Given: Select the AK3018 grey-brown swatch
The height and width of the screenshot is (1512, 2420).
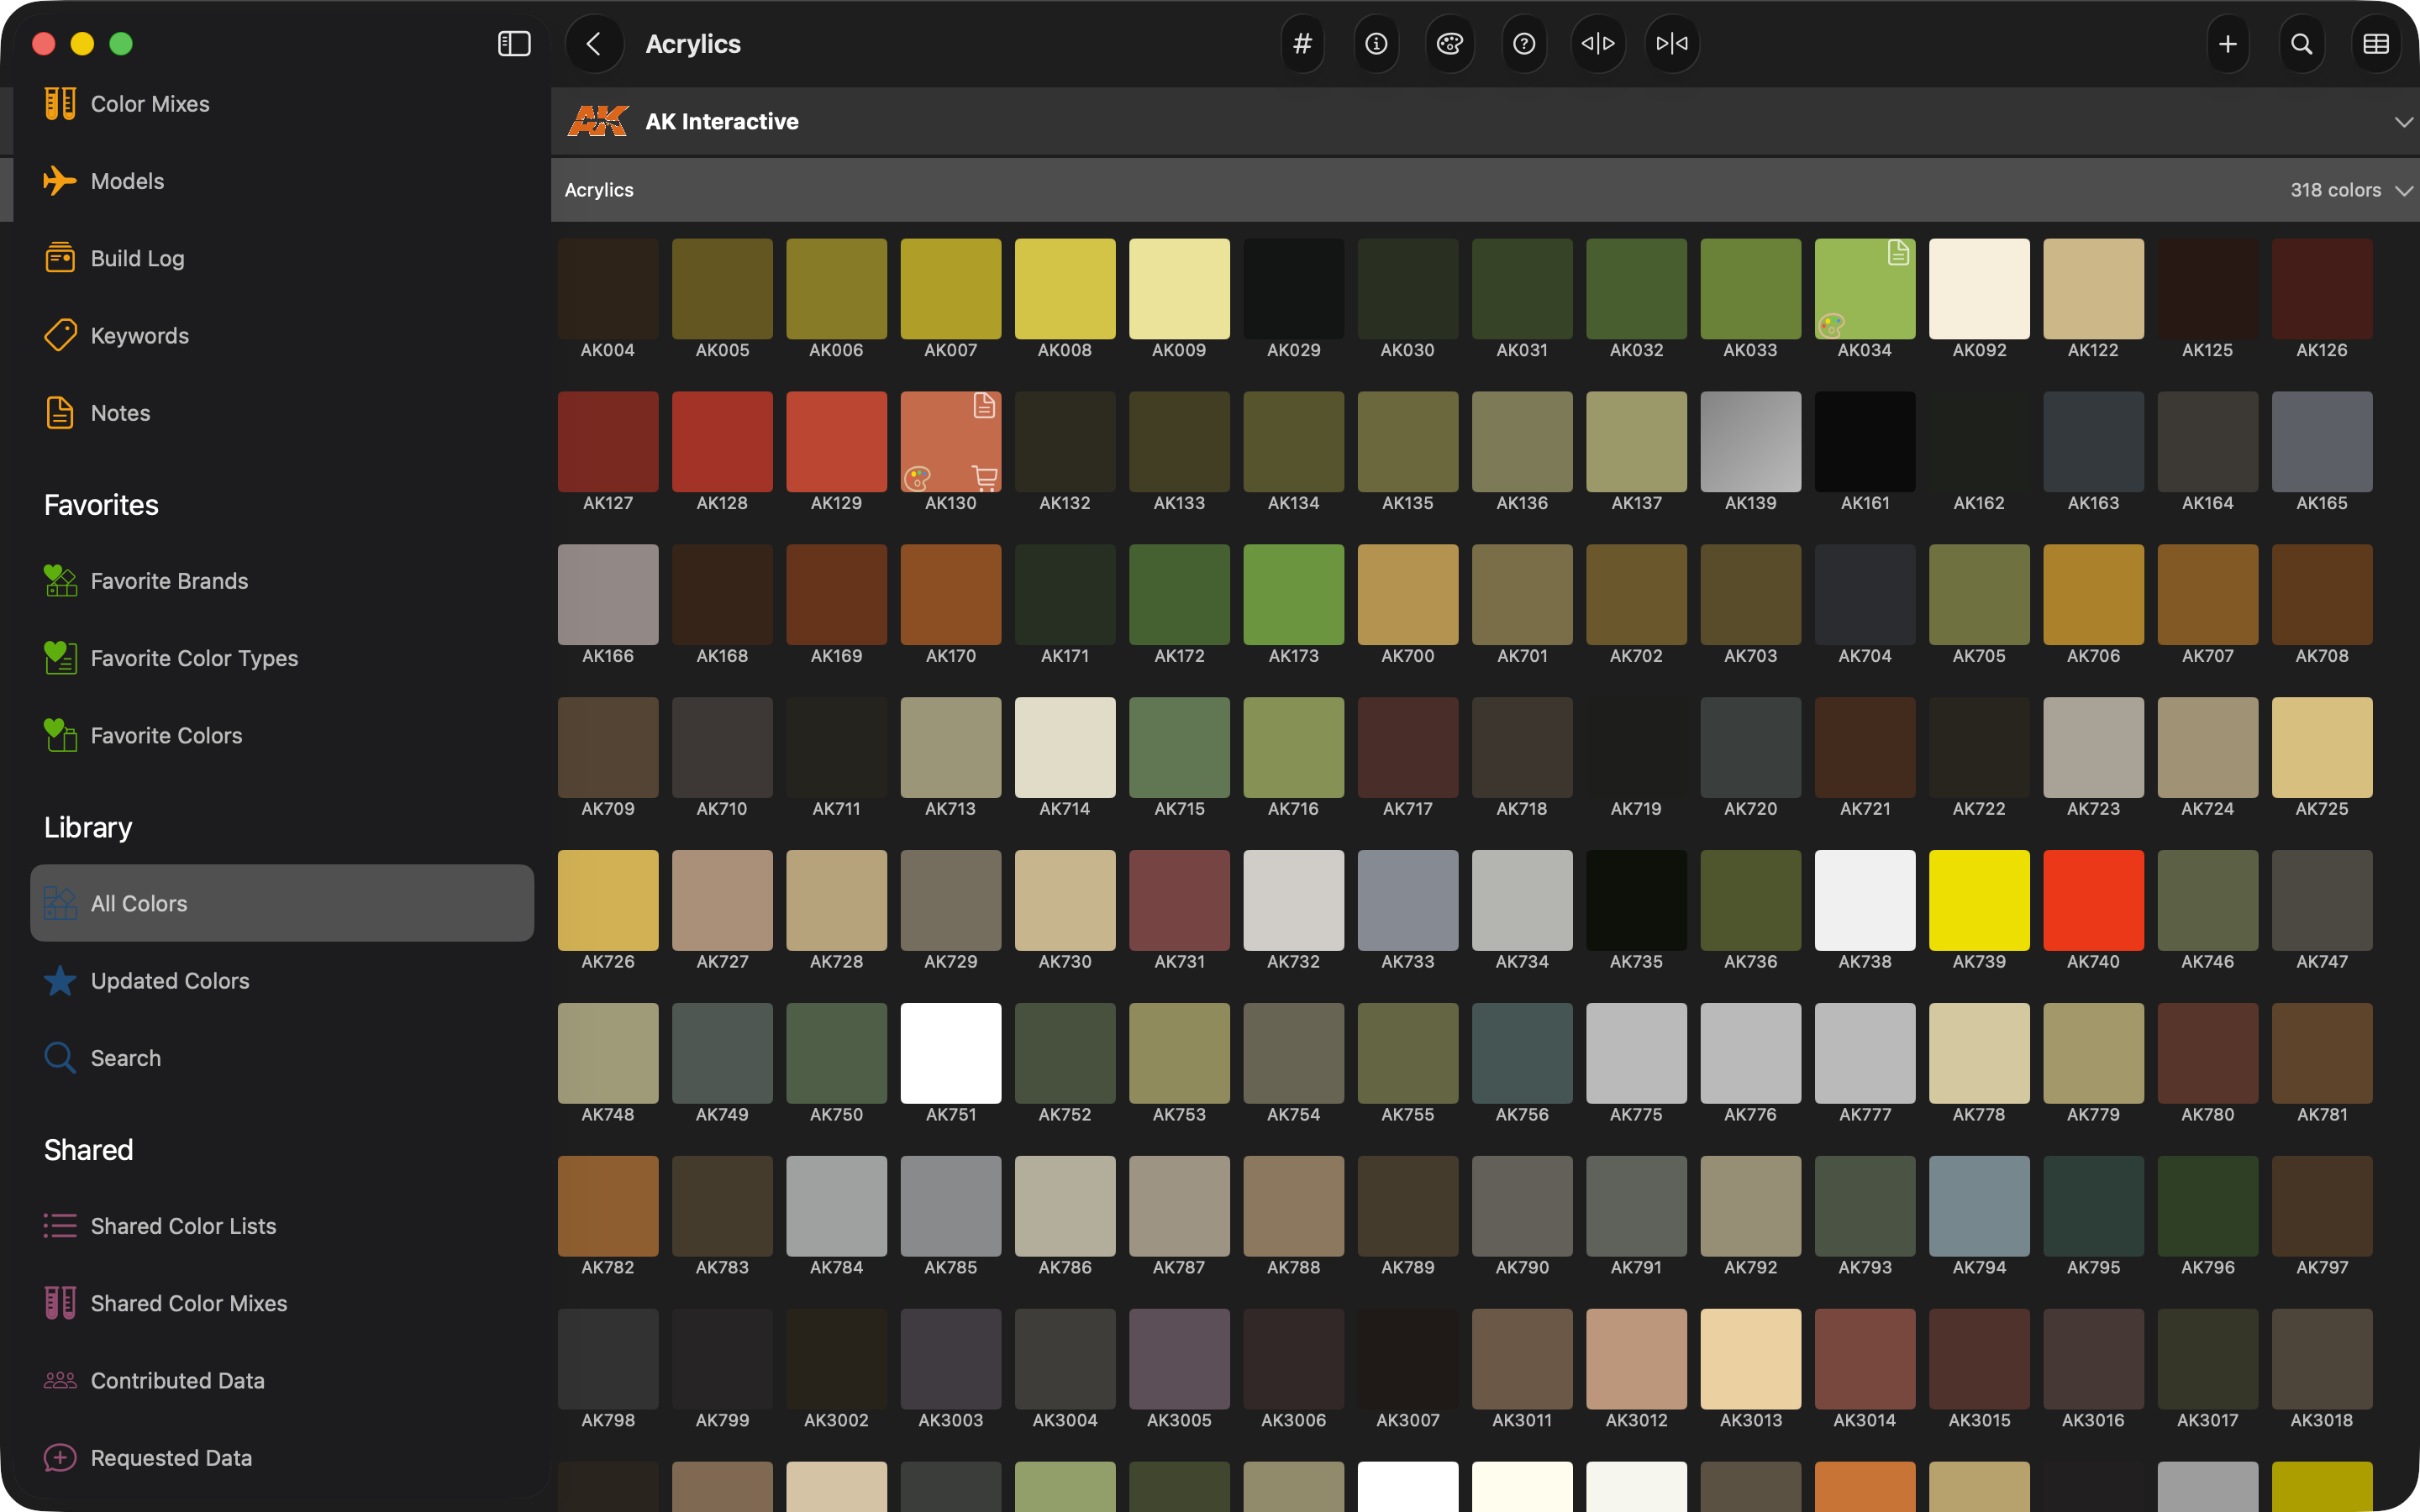Looking at the screenshot, I should tap(2322, 1359).
